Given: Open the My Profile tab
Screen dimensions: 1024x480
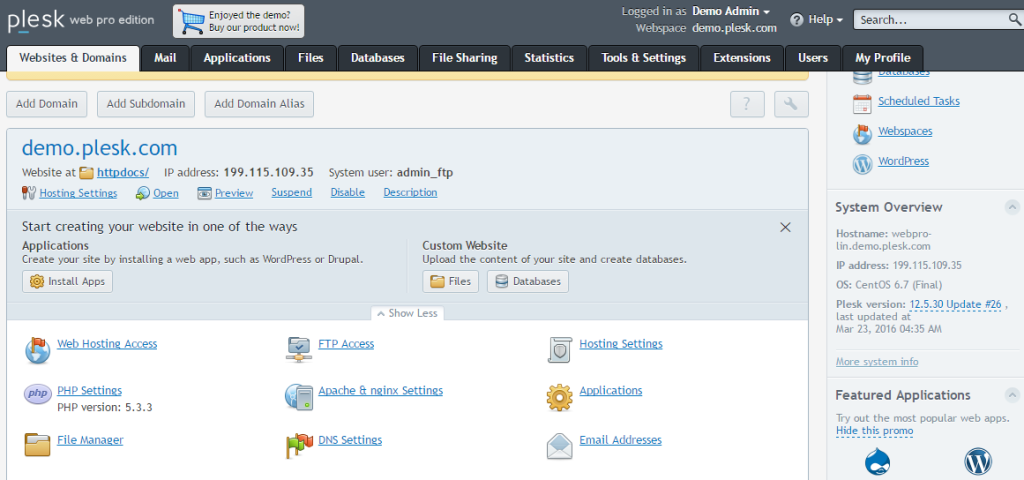Looking at the screenshot, I should click(883, 58).
